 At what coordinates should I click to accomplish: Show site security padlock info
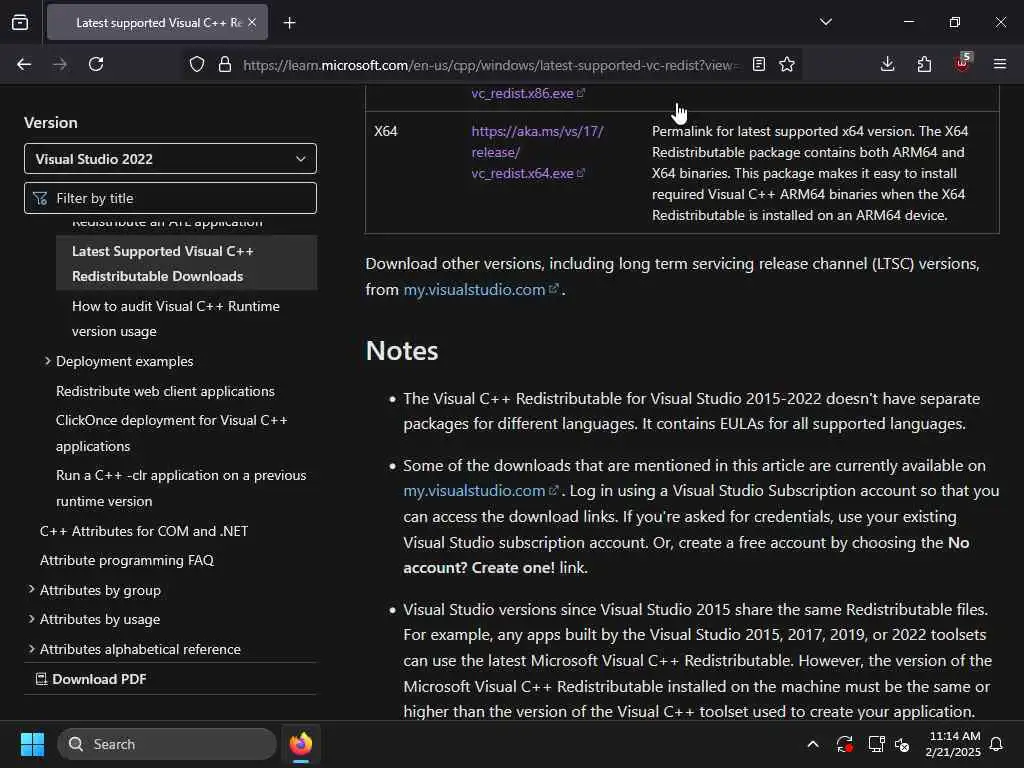pyautogui.click(x=225, y=65)
